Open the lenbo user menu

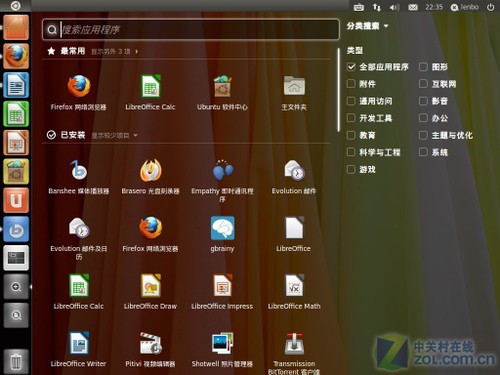pyautogui.click(x=464, y=7)
